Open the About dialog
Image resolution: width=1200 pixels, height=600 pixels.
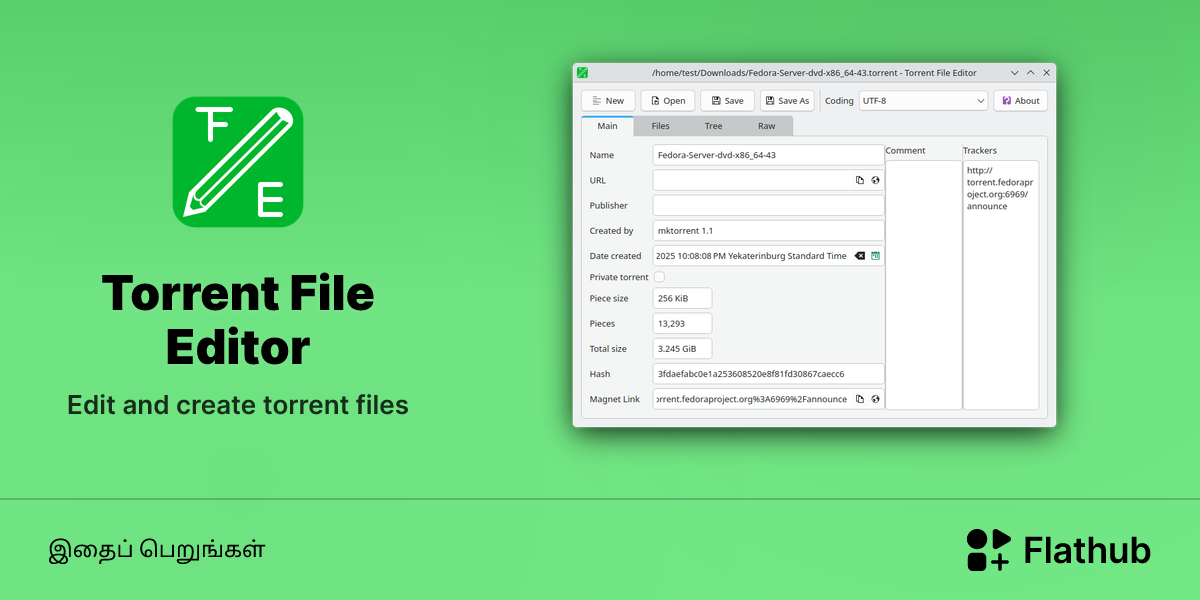[1020, 101]
